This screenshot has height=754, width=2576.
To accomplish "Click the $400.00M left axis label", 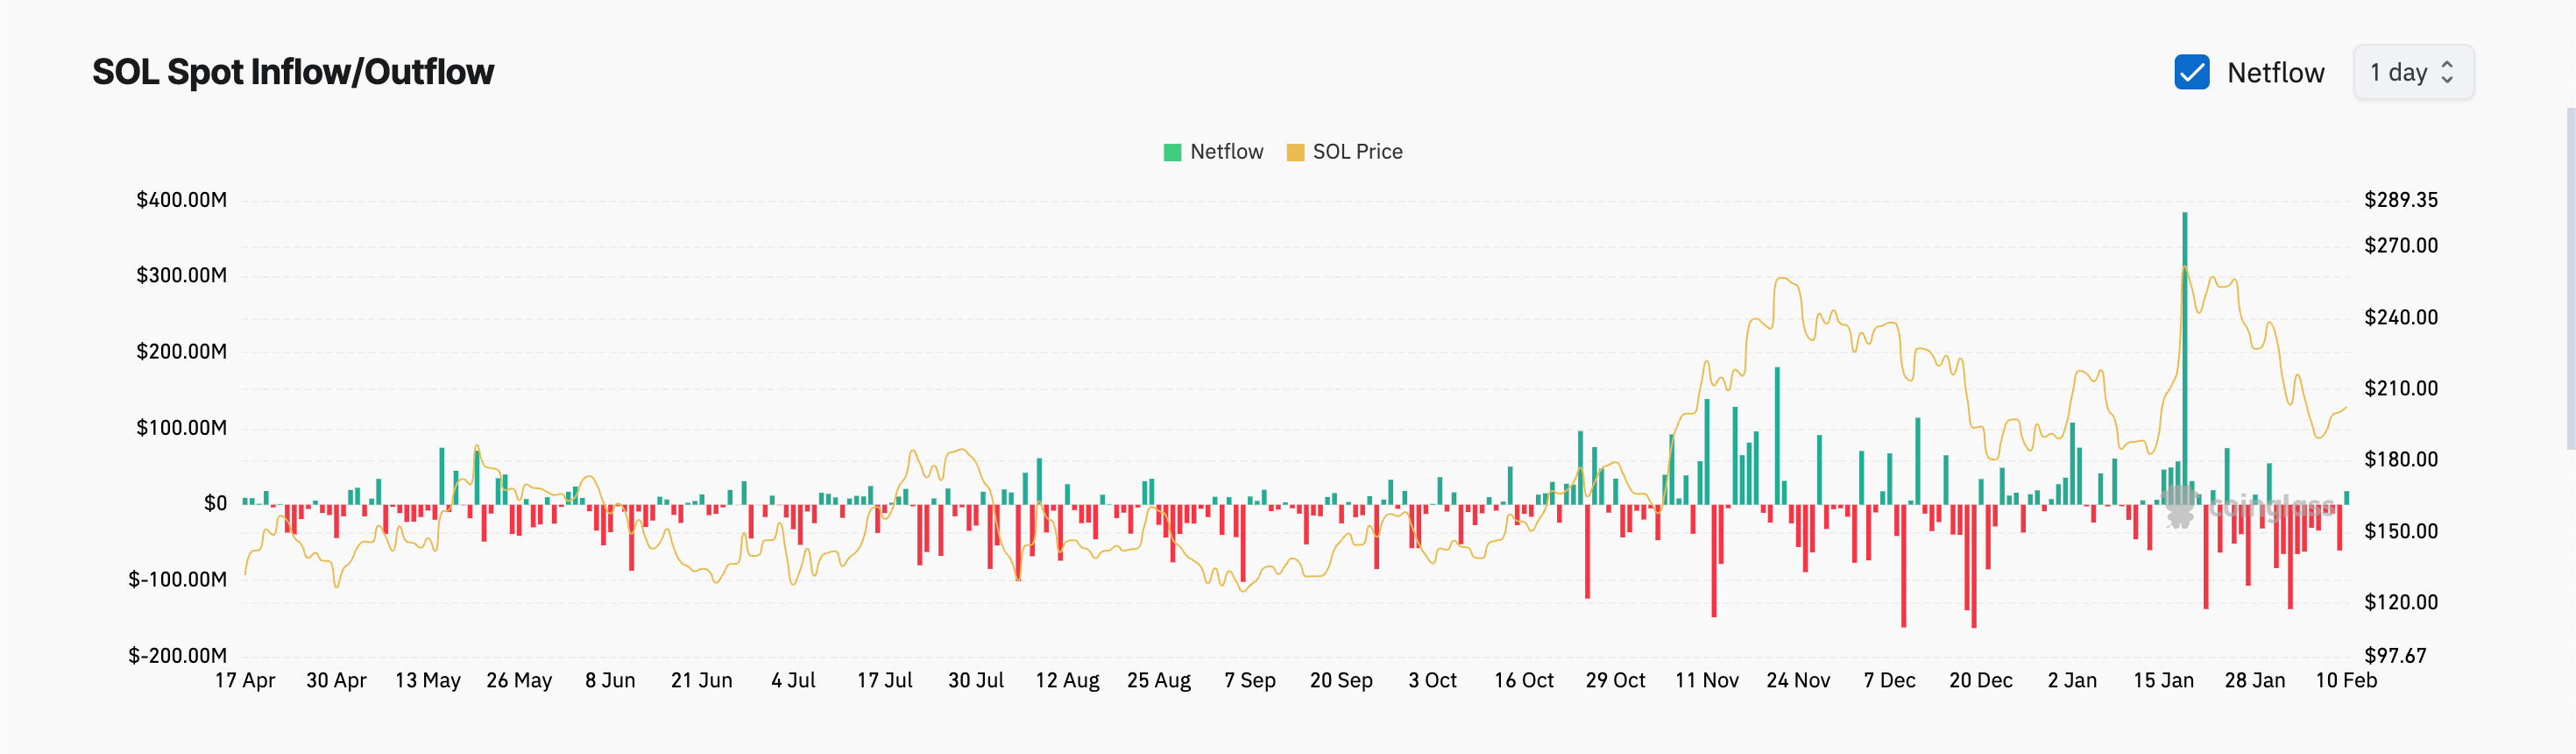I will pos(181,200).
